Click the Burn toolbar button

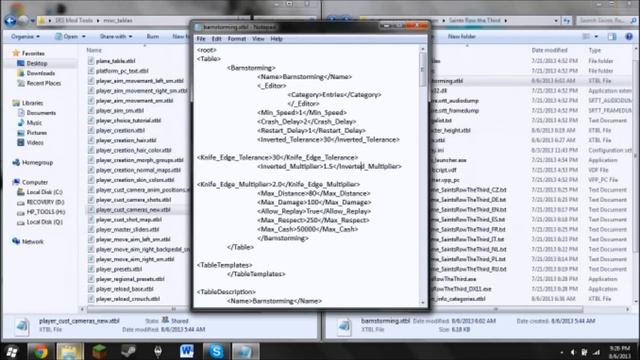coord(153,36)
